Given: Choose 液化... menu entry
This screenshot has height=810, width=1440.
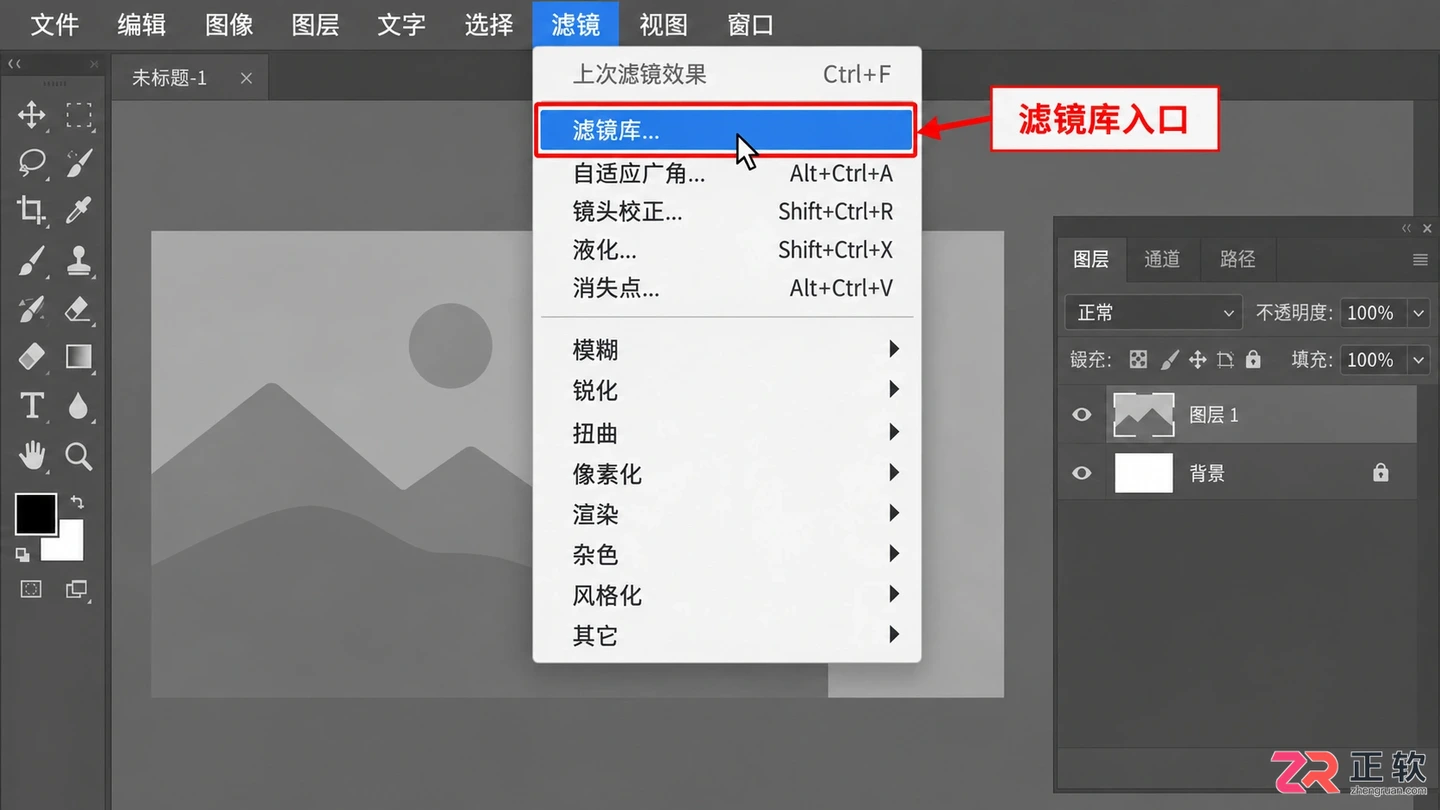Looking at the screenshot, I should (727, 249).
